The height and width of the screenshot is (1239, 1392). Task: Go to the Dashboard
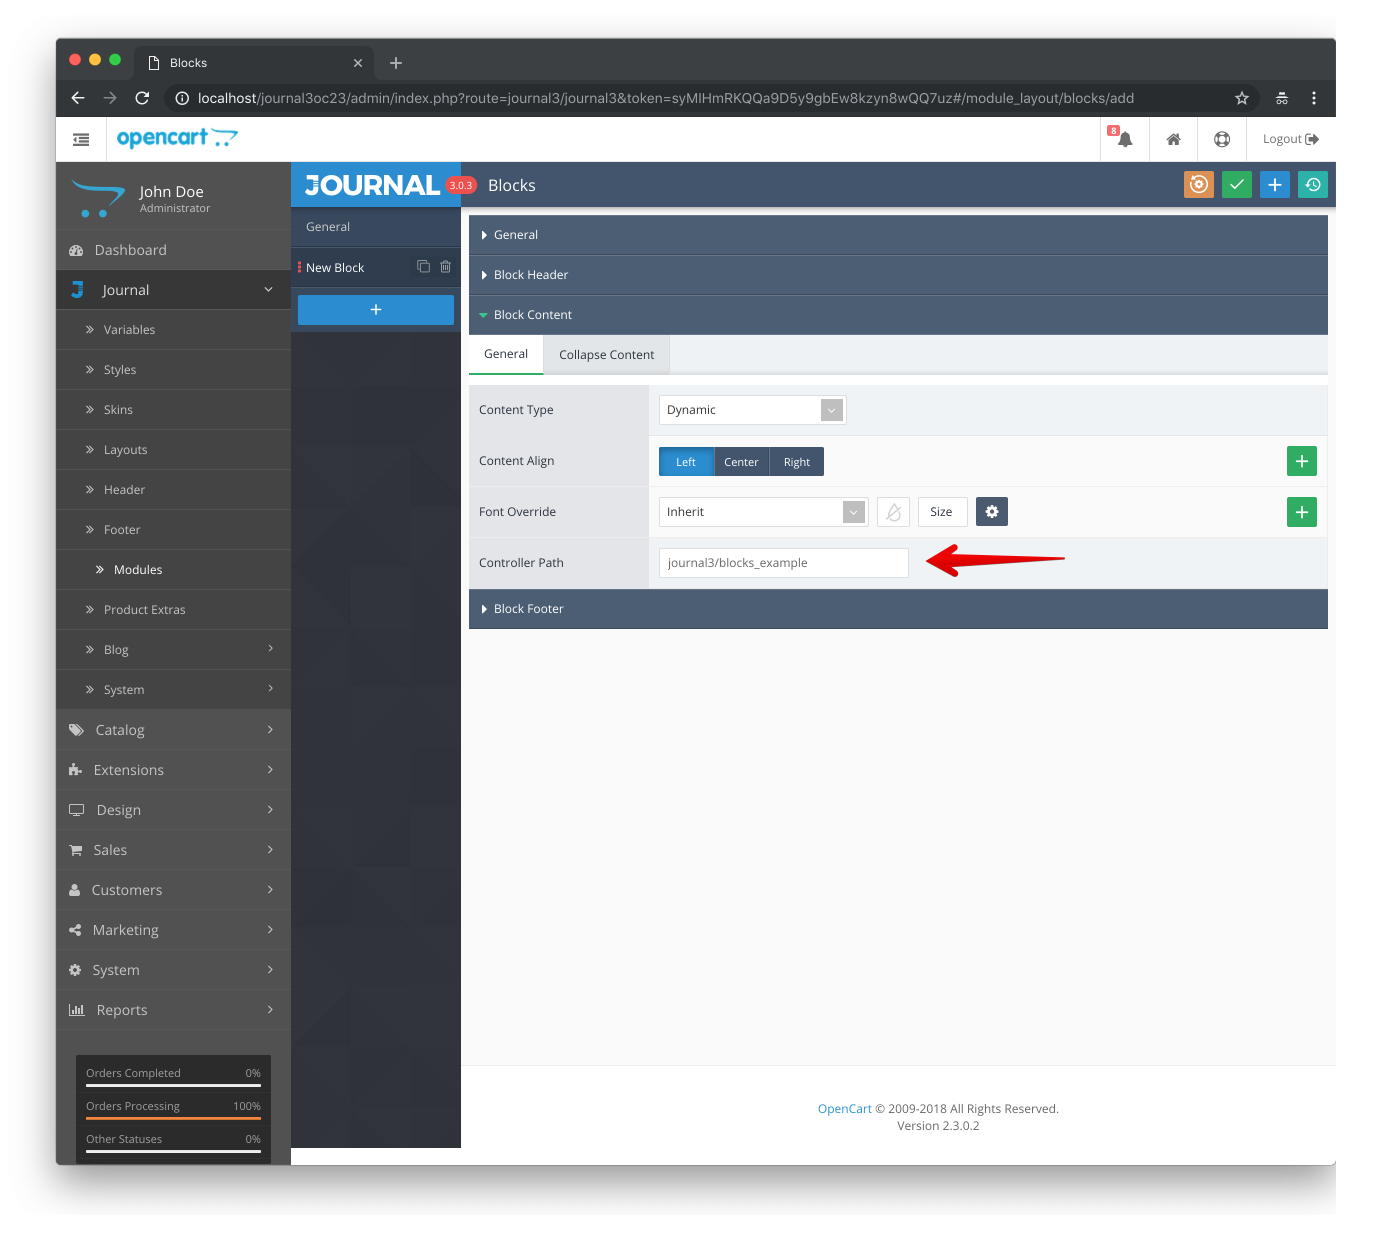(173, 250)
